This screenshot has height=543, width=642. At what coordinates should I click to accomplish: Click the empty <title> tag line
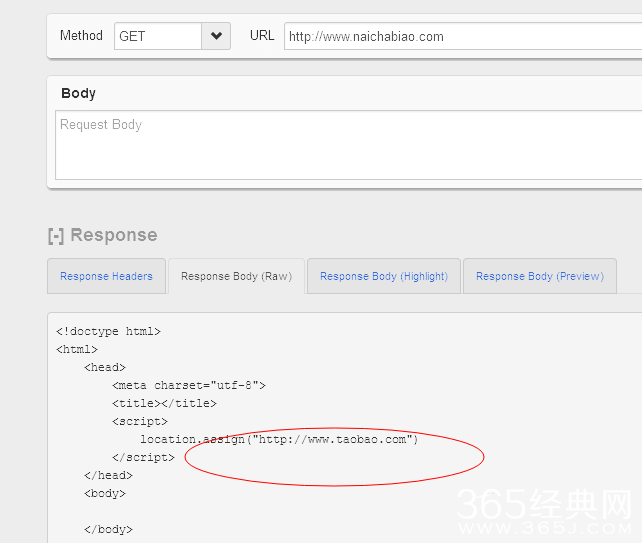click(164, 403)
